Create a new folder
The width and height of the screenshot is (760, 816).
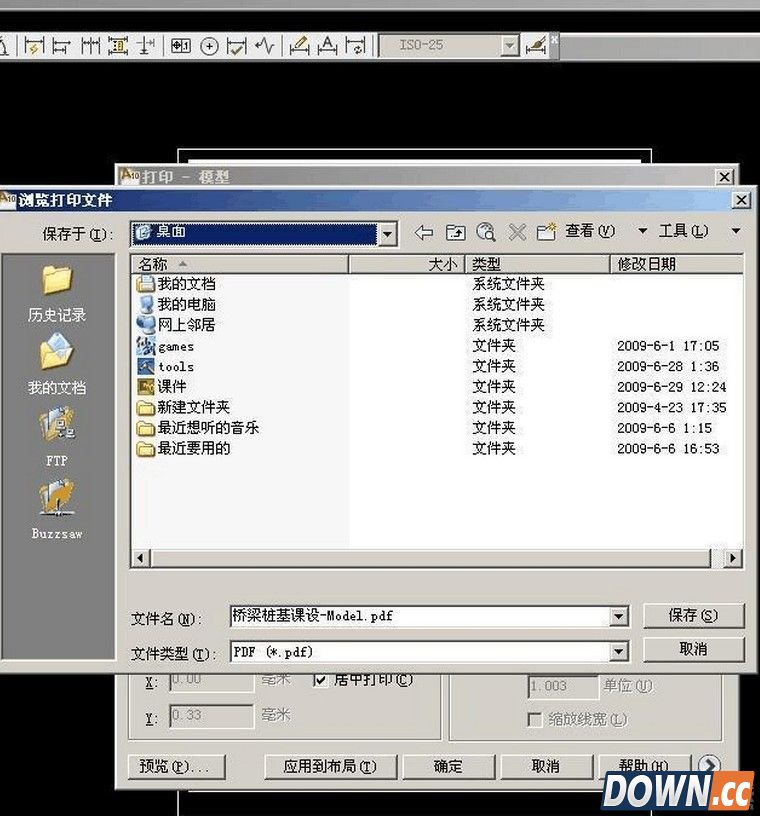(547, 232)
